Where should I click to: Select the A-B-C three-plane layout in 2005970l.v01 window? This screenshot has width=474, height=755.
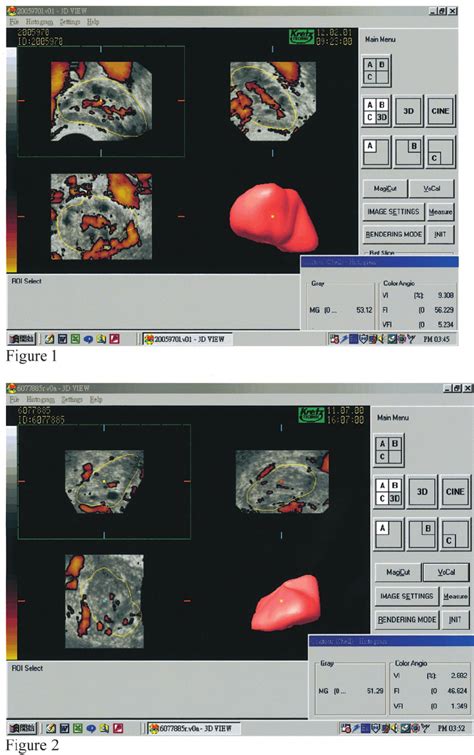pos(376,70)
